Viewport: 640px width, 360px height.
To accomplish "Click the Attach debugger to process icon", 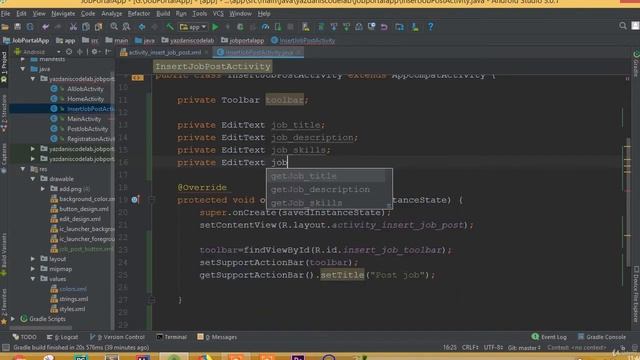I will (x=278, y=27).
